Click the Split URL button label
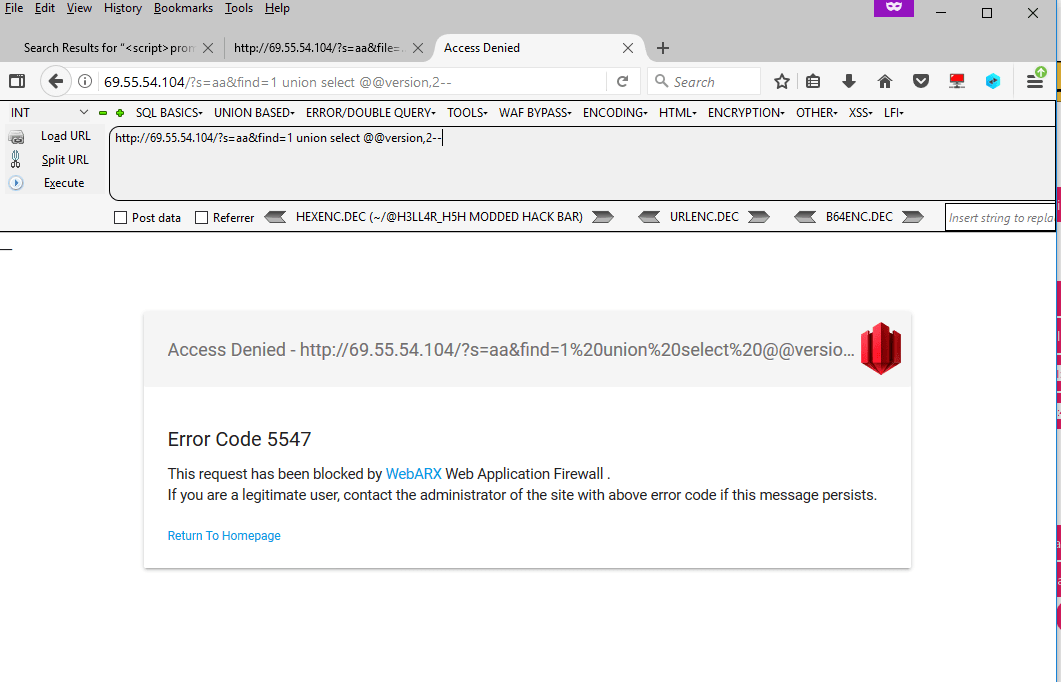 [65, 160]
